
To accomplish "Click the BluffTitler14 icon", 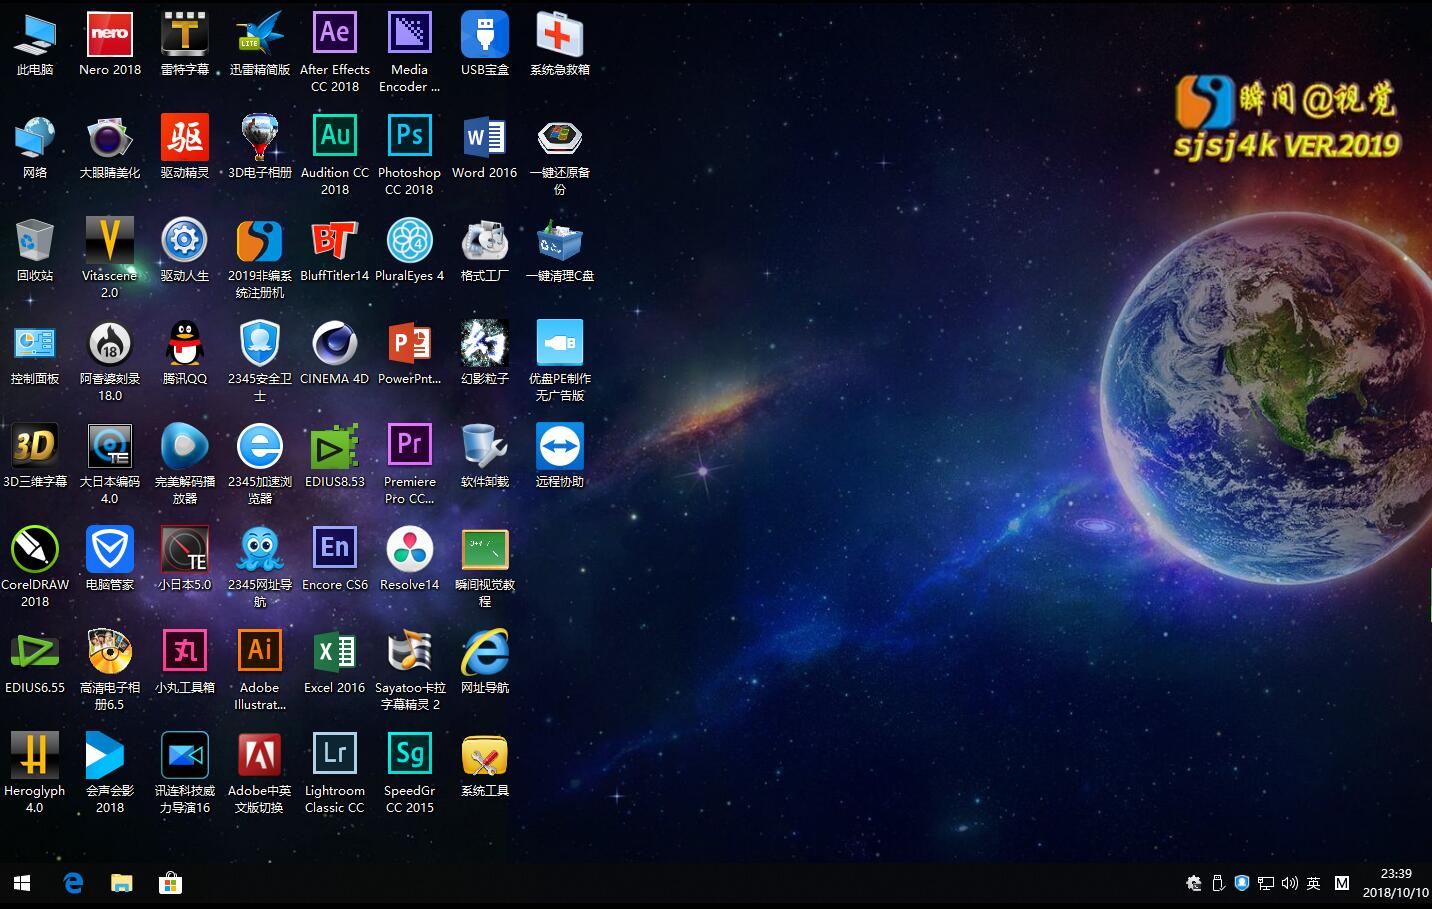I will (x=335, y=240).
